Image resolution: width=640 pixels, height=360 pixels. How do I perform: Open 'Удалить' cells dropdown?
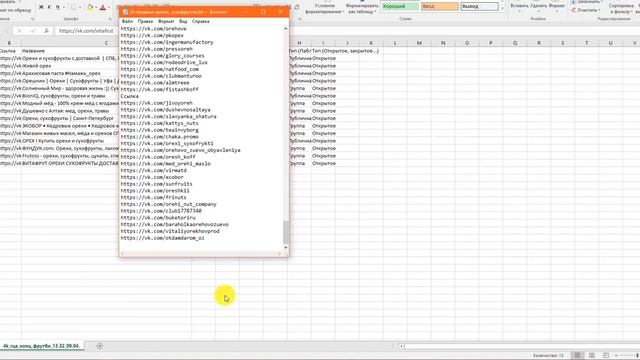coord(538,7)
